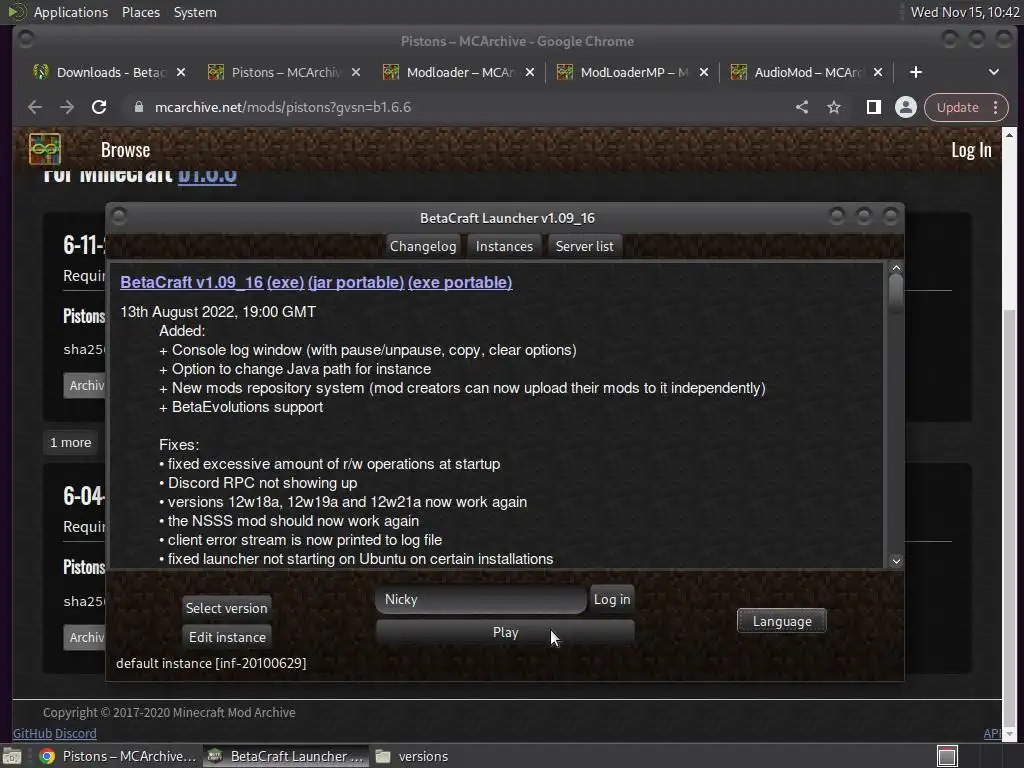This screenshot has height=768, width=1024.
Task: Click the site lock icon in address bar
Action: coord(138,107)
